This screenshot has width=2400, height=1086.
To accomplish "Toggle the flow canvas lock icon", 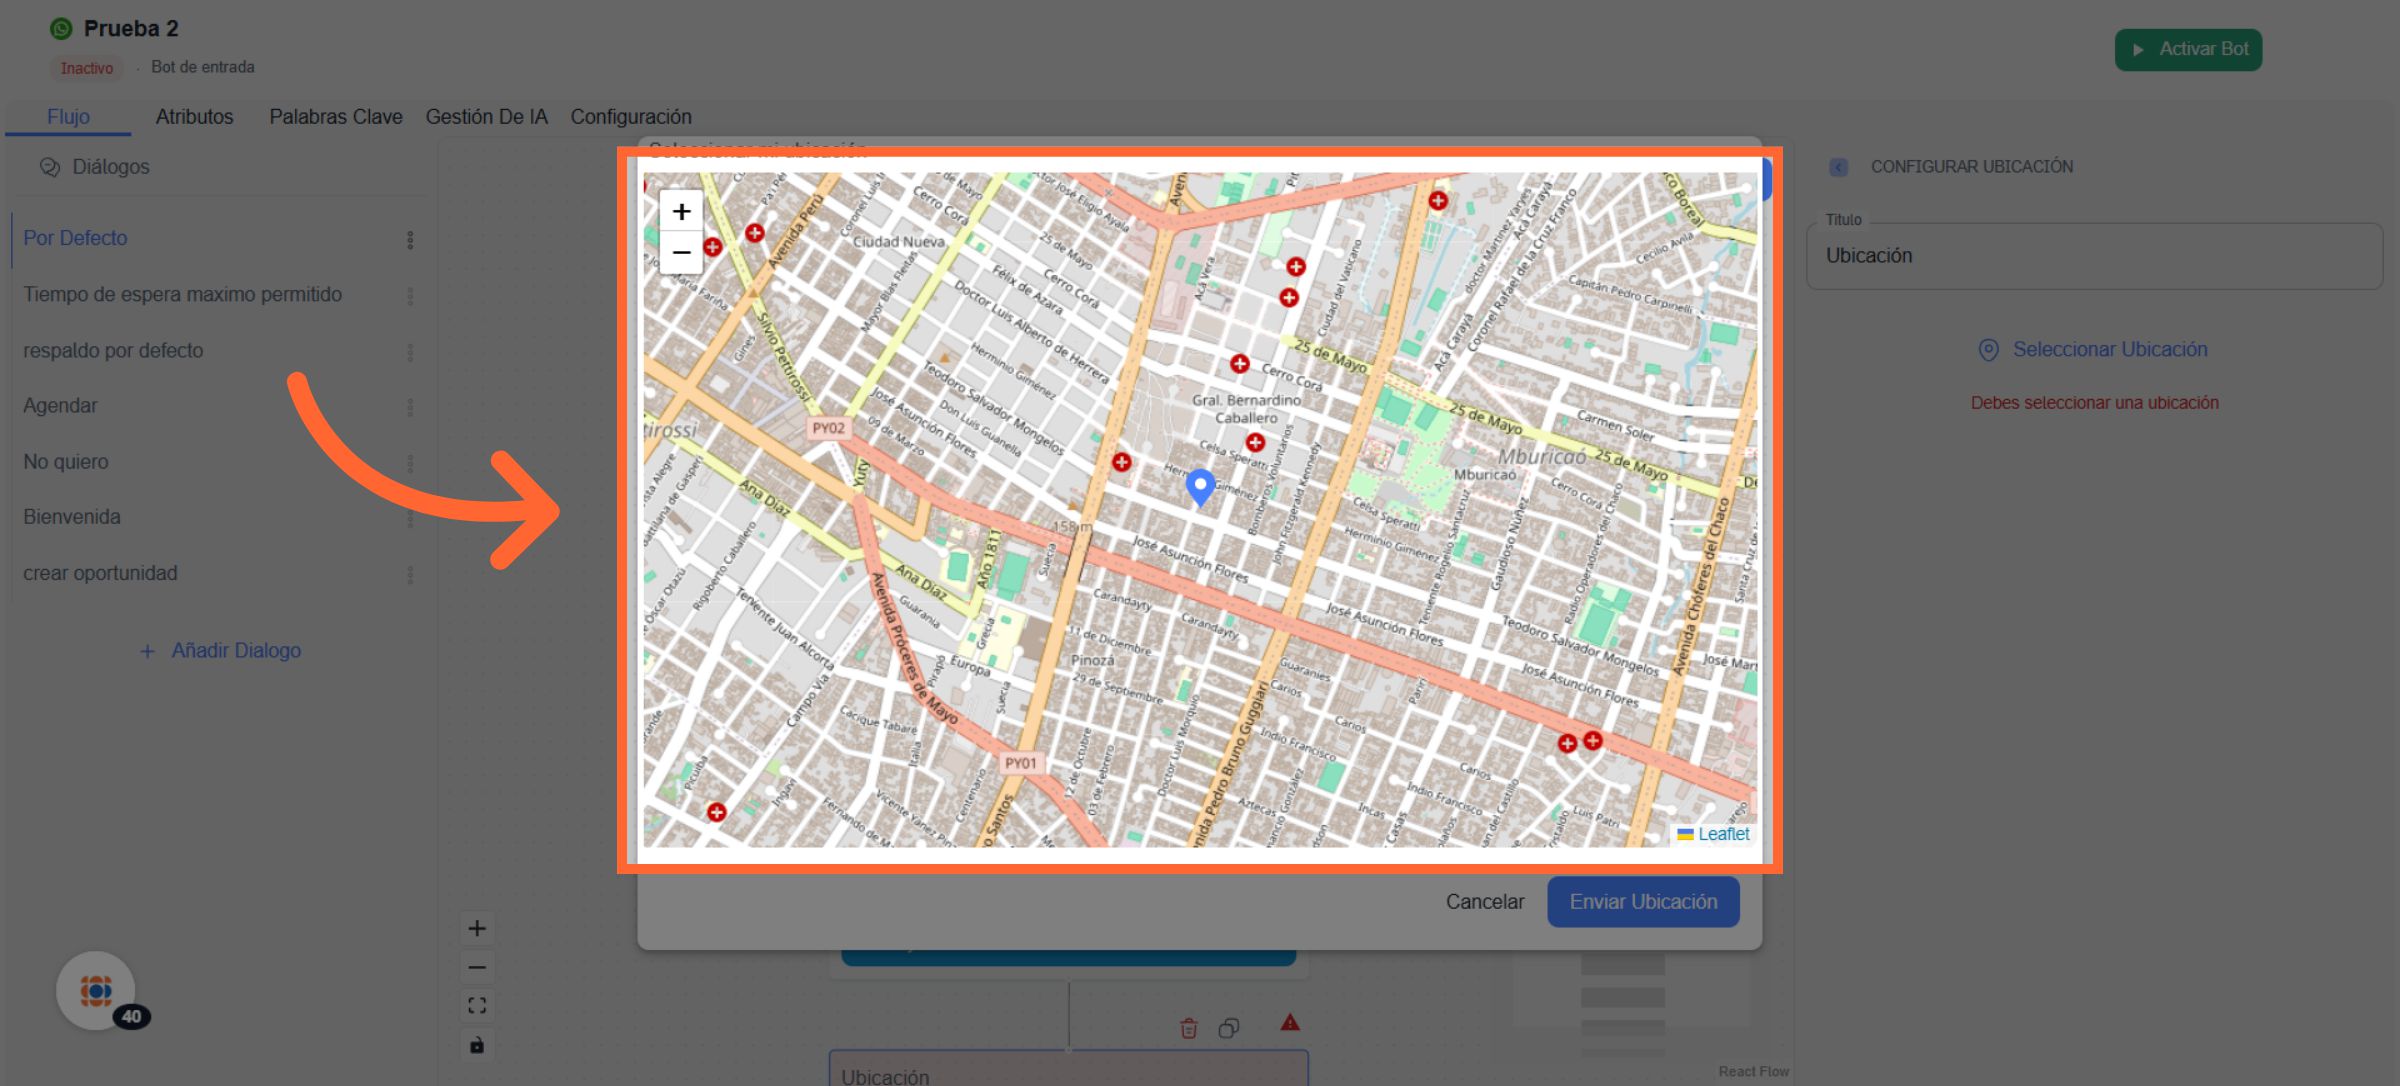I will pos(477,1045).
